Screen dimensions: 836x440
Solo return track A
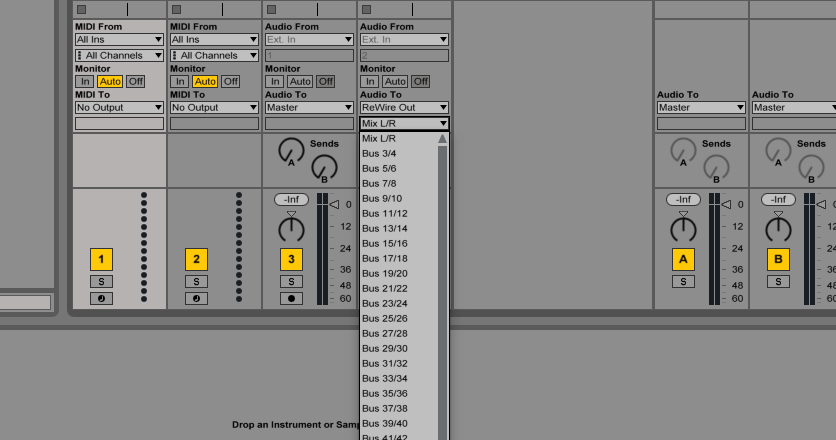click(x=683, y=282)
